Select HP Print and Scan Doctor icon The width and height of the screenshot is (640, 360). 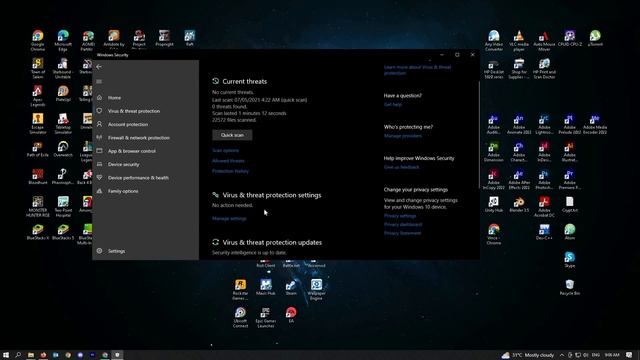coord(544,68)
